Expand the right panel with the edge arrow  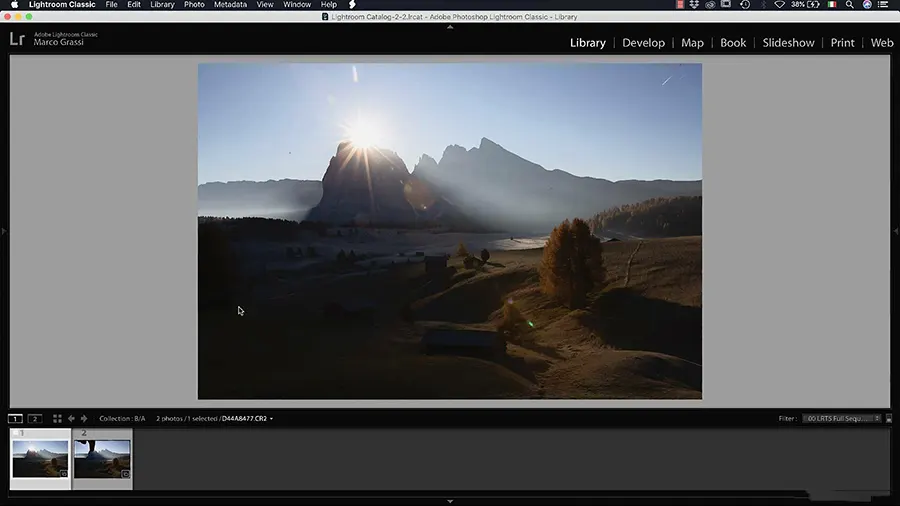point(895,231)
